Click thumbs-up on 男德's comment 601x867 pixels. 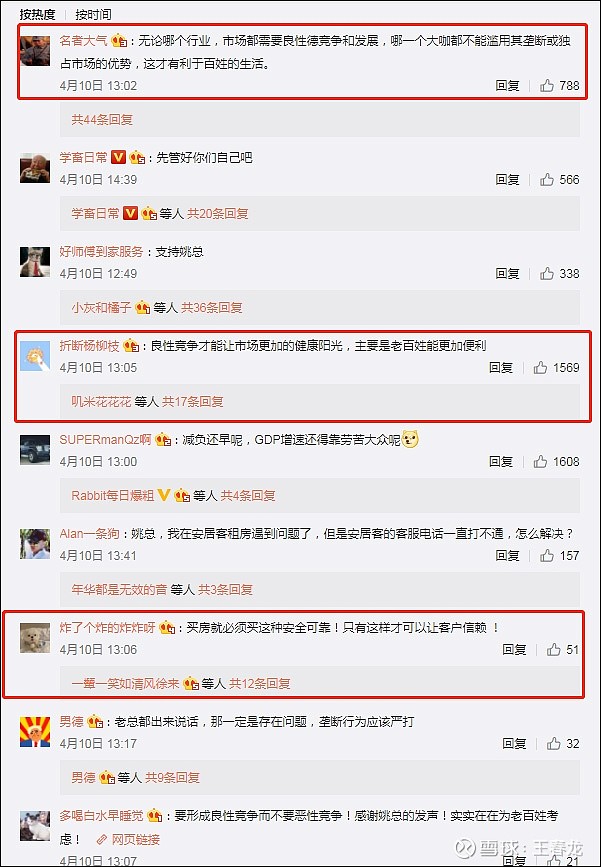coord(553,744)
